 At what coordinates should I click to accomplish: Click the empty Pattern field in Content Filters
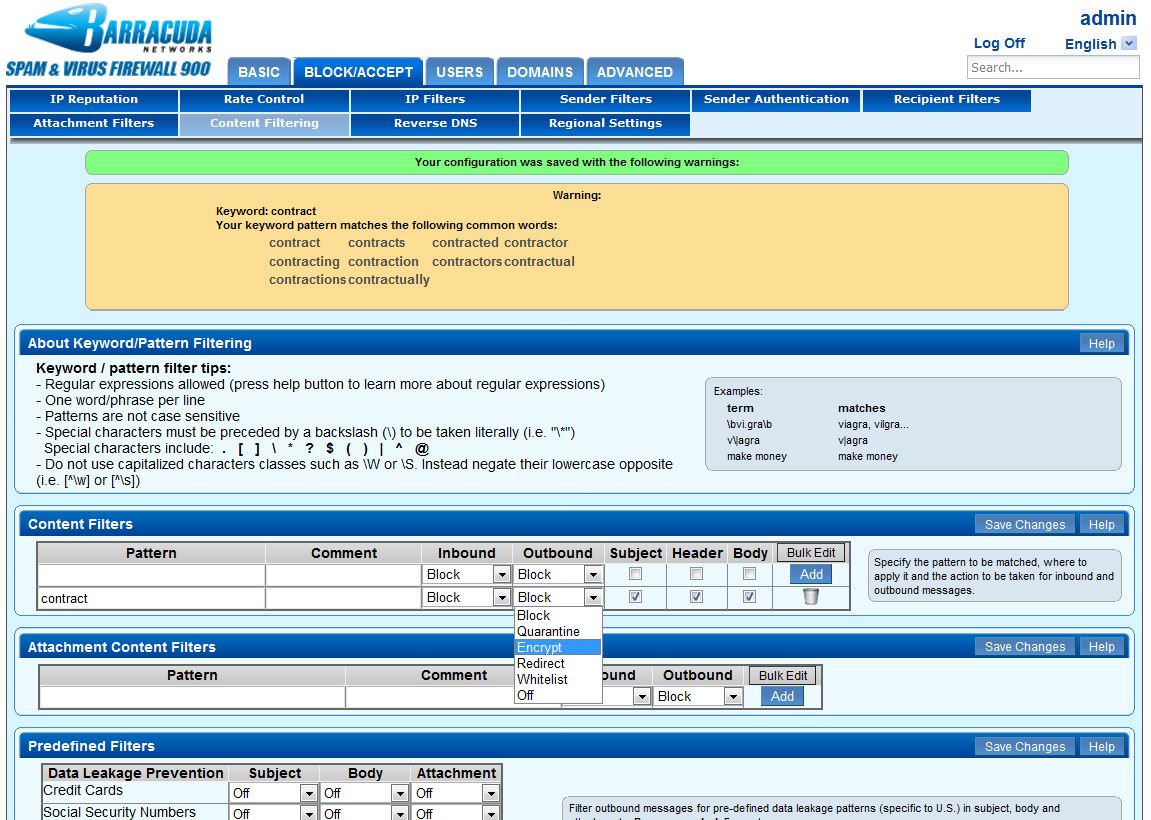(151, 574)
